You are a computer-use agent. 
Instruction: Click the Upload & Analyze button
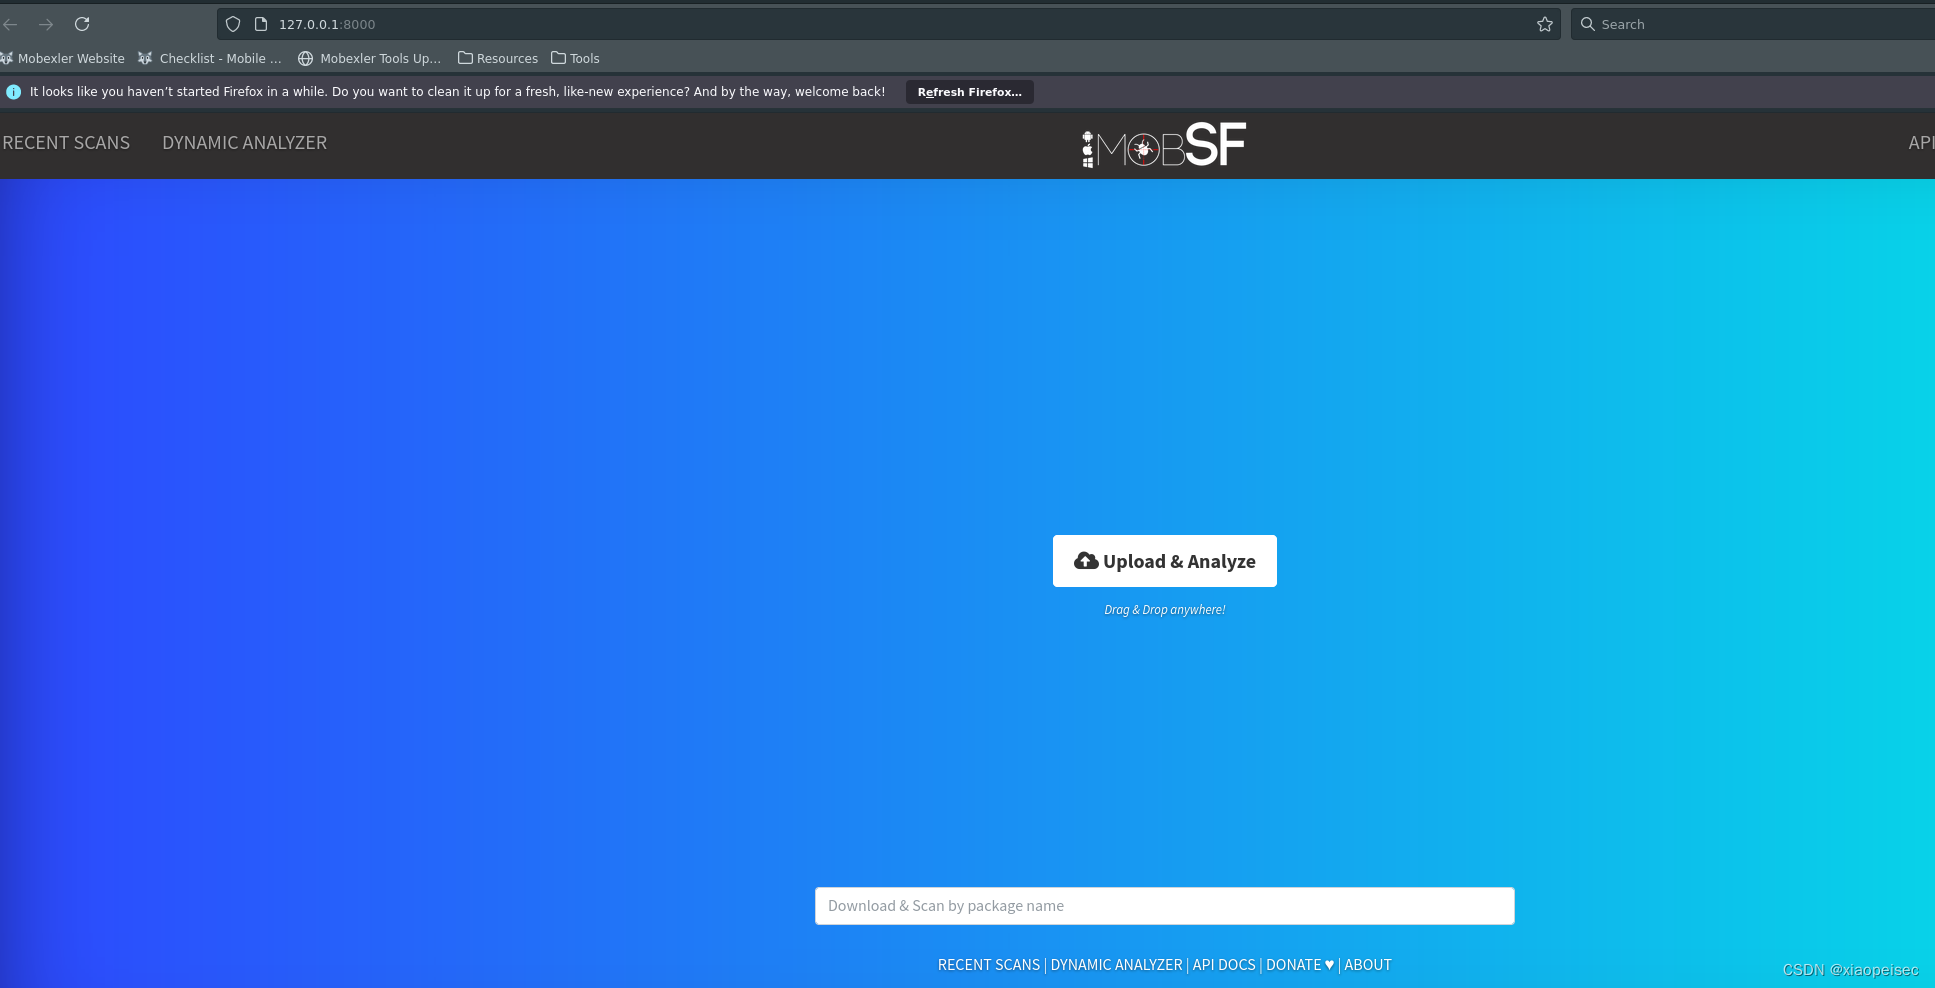[1164, 561]
